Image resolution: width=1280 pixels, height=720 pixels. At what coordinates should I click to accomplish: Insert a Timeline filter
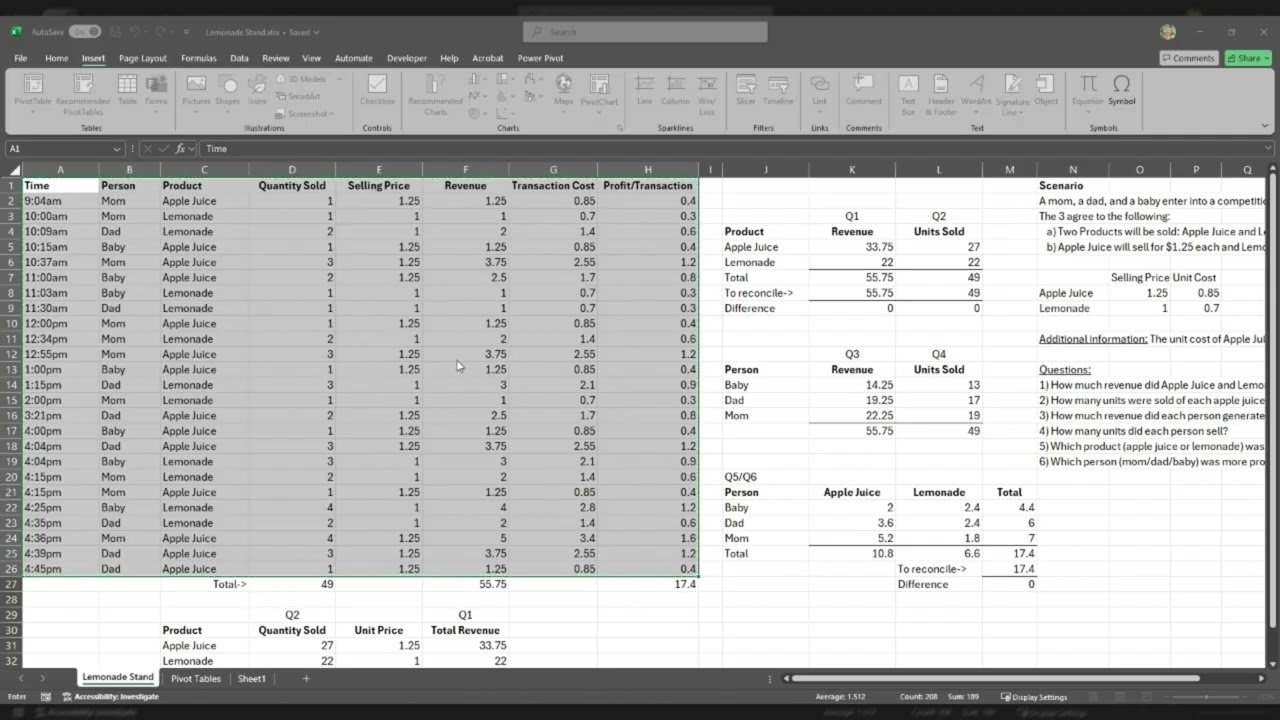coord(778,90)
